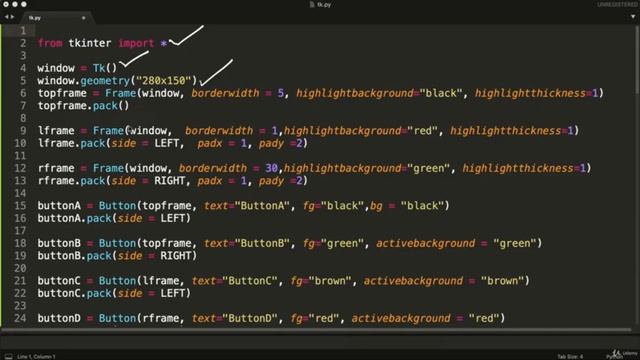Click buttonB.pack on line 19
640x360 pixels.
[x=74, y=256]
